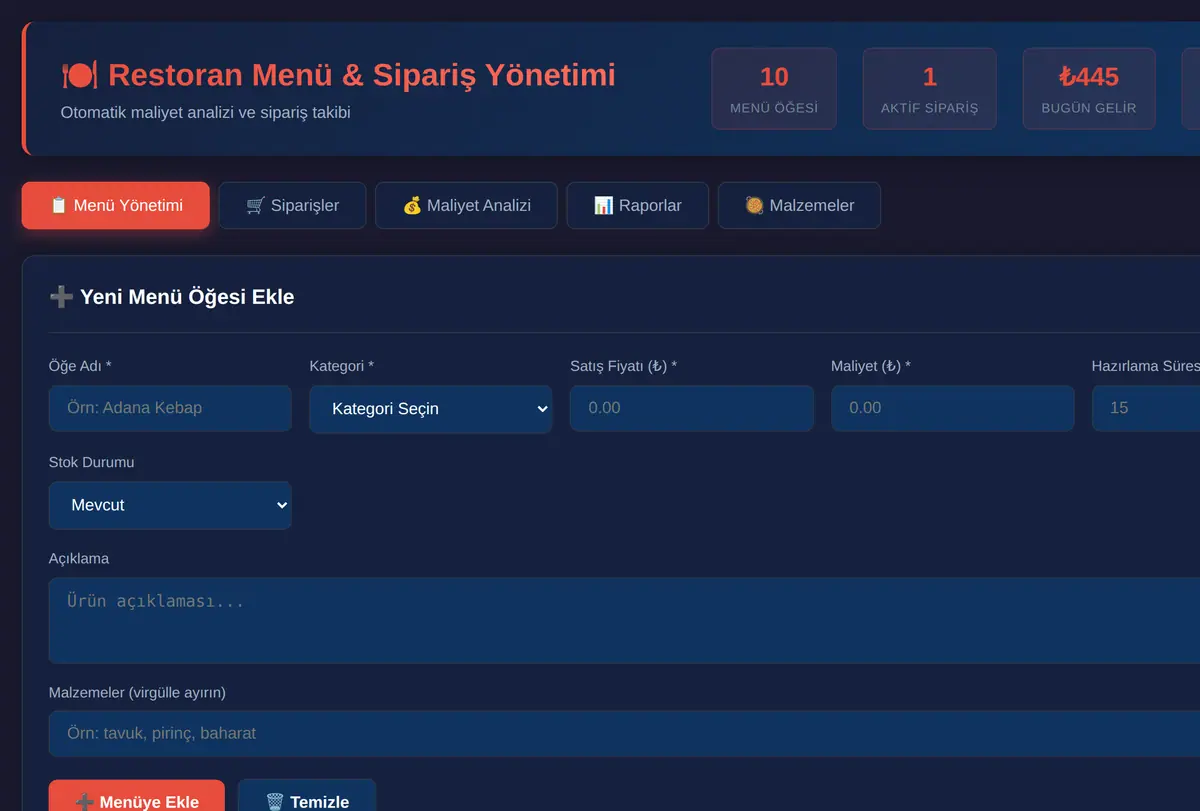Click the 'Malzemeler (virgülle ayırın)' label
This screenshot has width=1200, height=811.
(x=137, y=692)
